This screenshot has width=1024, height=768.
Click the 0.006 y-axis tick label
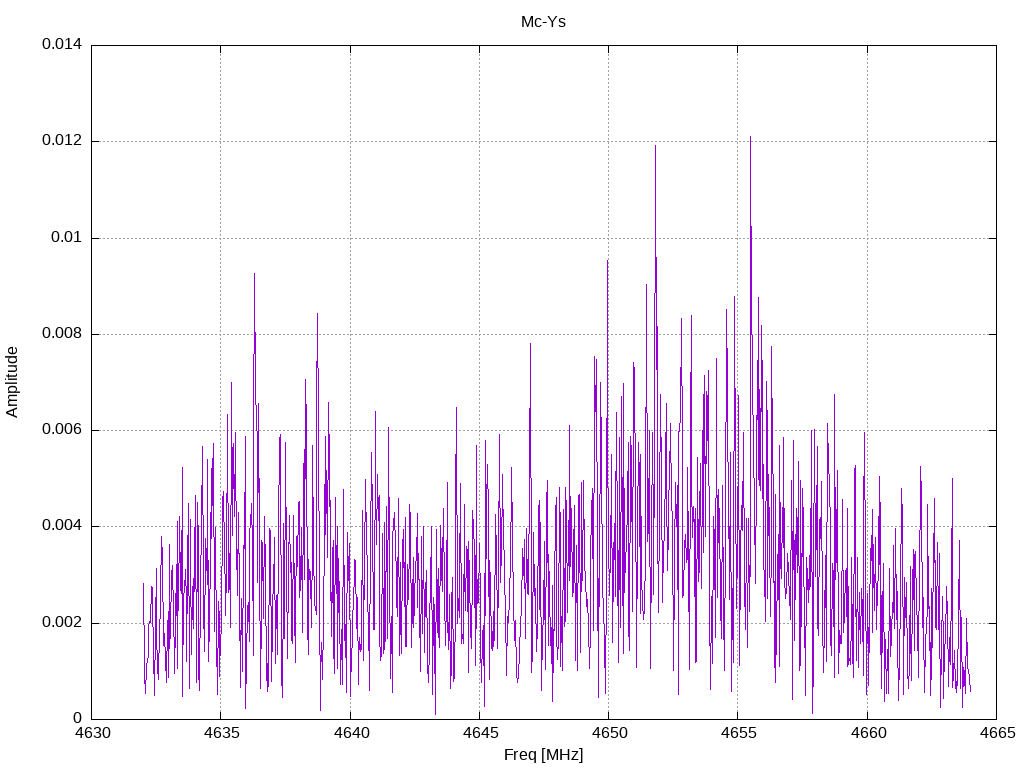[x=62, y=430]
